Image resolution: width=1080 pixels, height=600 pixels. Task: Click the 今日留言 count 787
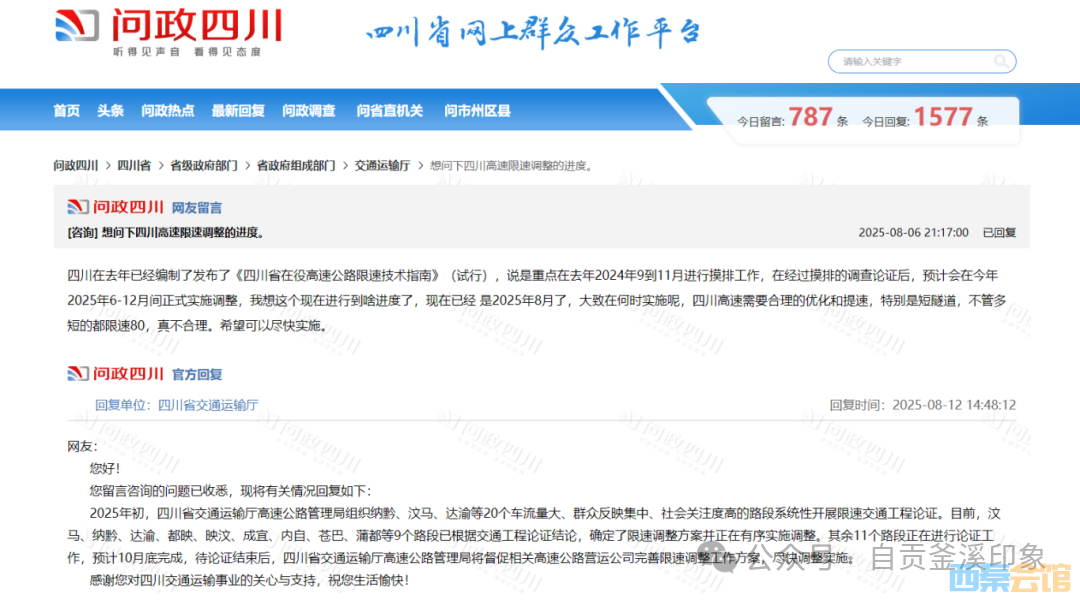pos(810,118)
